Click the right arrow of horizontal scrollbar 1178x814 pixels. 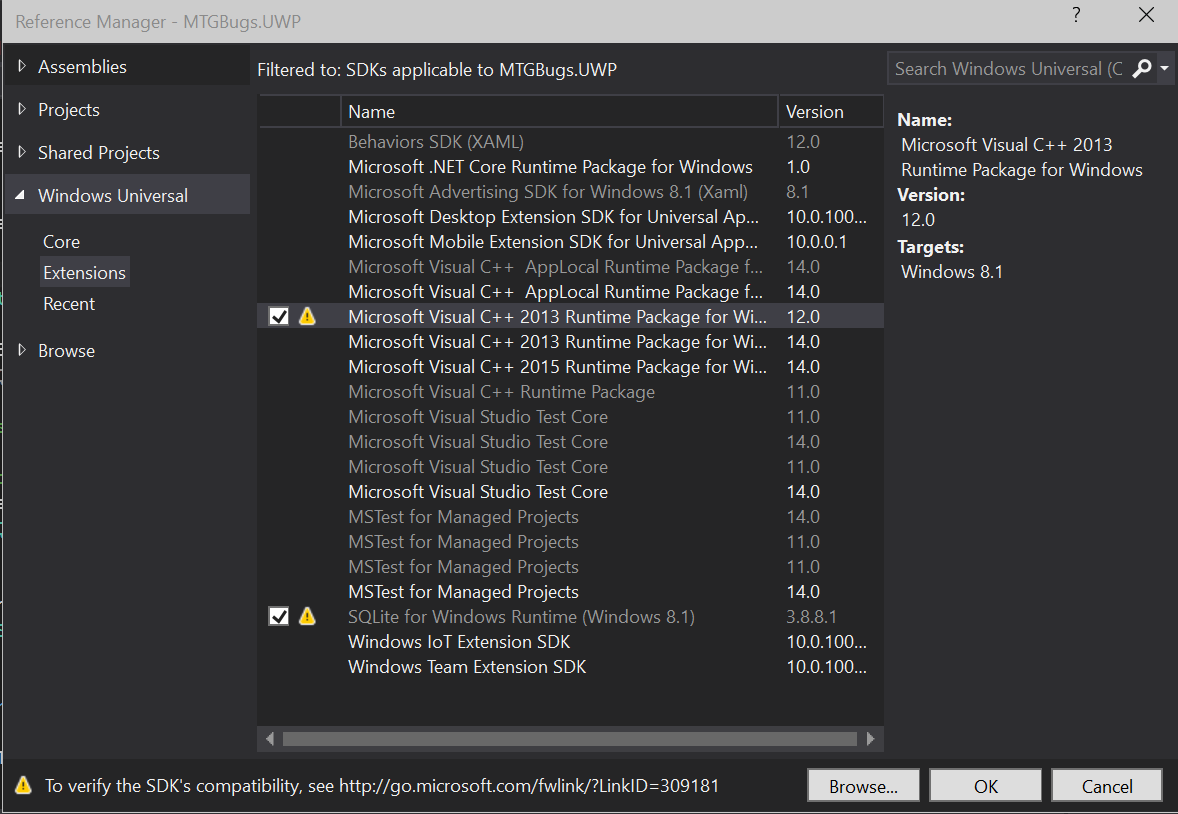coord(871,739)
